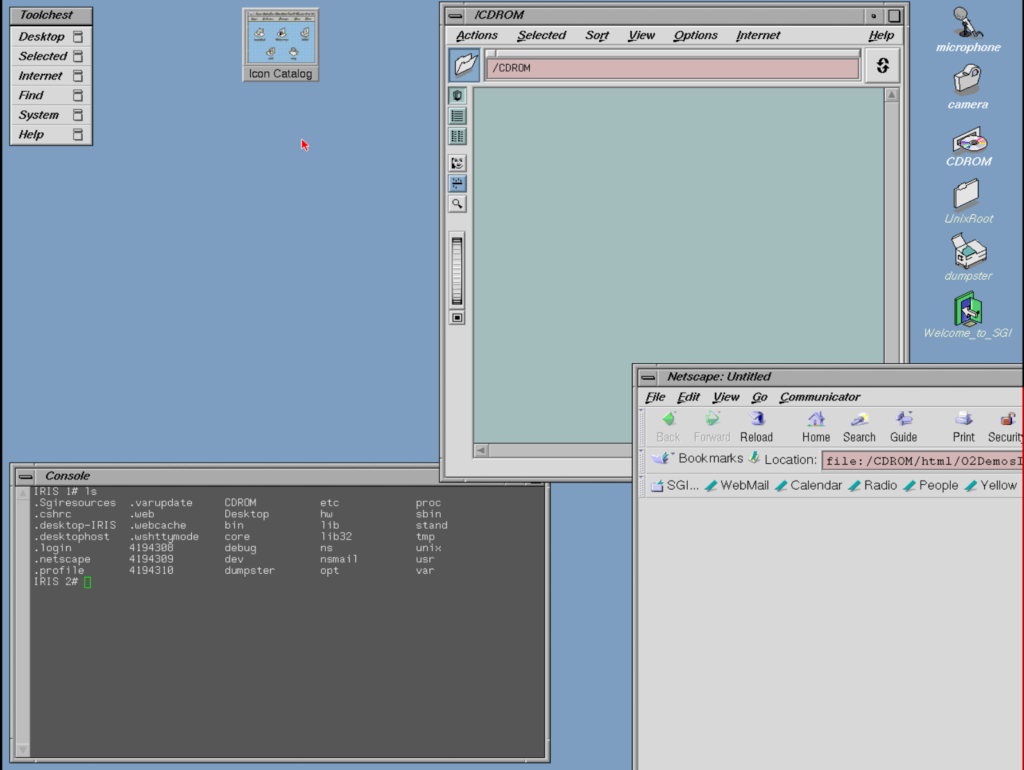Open the Guide in Netscape toolbar
The image size is (1024, 770).
pyautogui.click(x=904, y=427)
